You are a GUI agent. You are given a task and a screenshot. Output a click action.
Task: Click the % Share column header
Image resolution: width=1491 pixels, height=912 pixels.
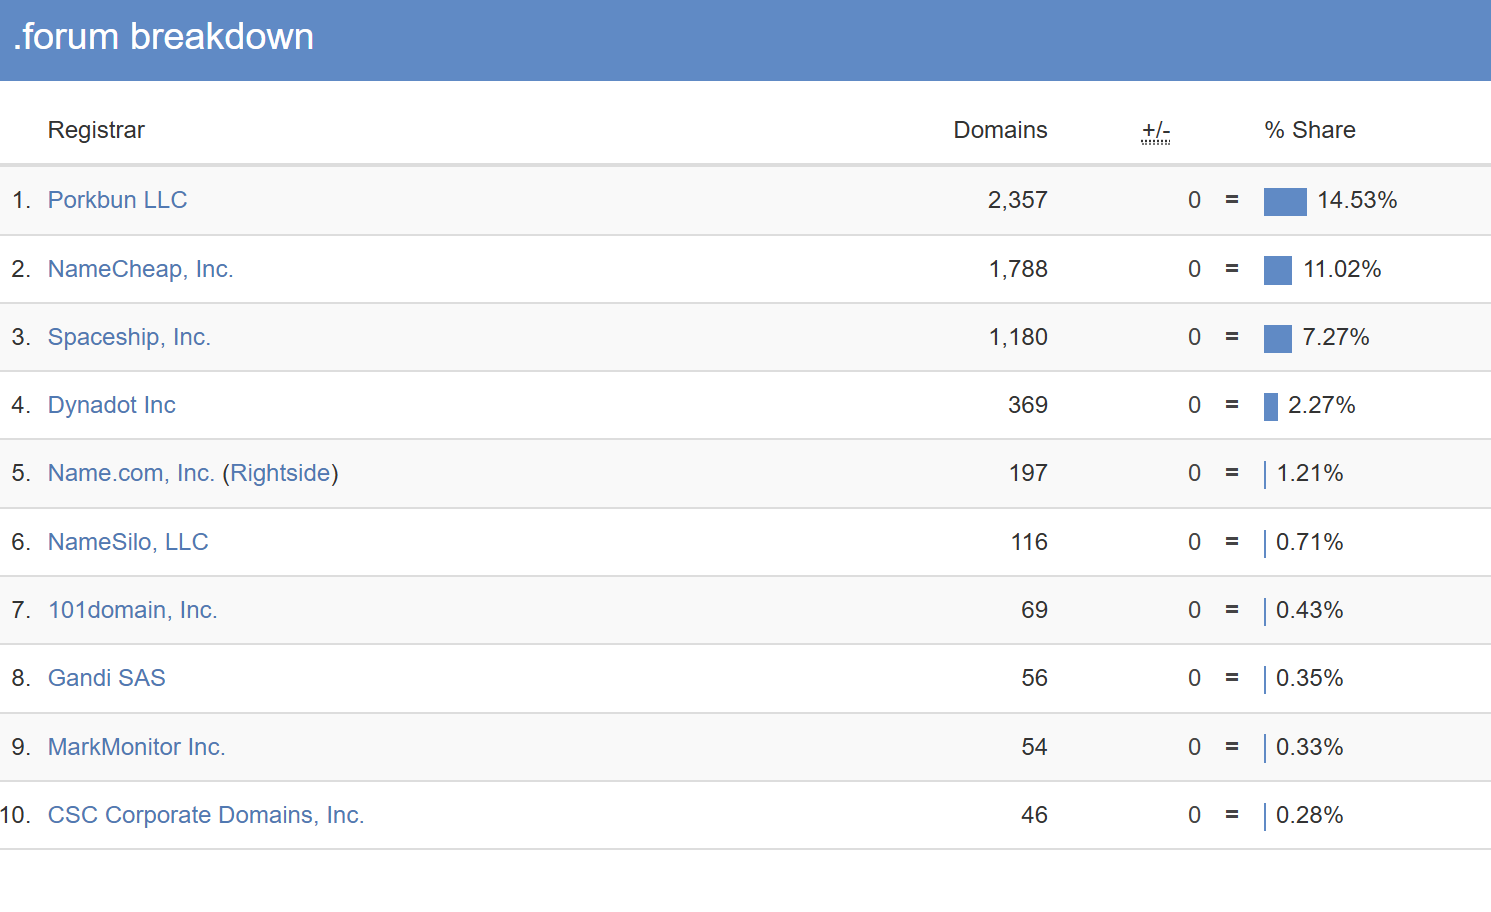pos(1310,130)
